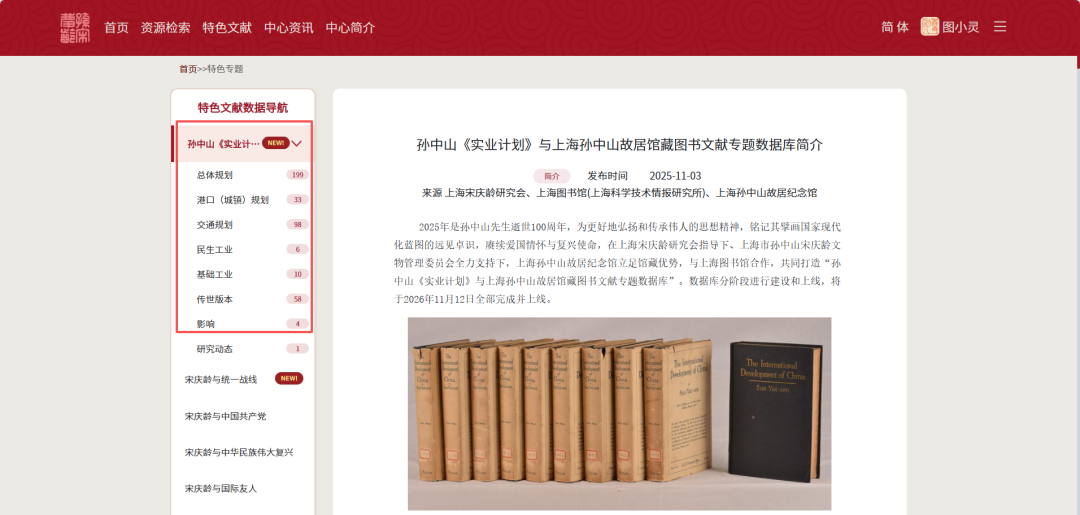Screen dimensions: 1080x515
Task: Open 宋庆龄与中国共产党 topic
Action: pos(225,417)
